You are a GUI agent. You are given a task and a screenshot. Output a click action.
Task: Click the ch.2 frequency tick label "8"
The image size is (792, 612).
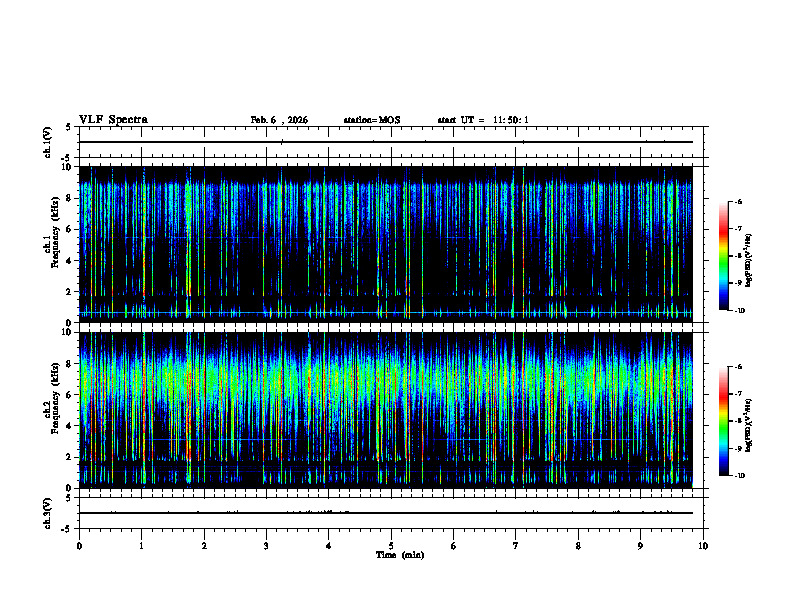pos(70,364)
